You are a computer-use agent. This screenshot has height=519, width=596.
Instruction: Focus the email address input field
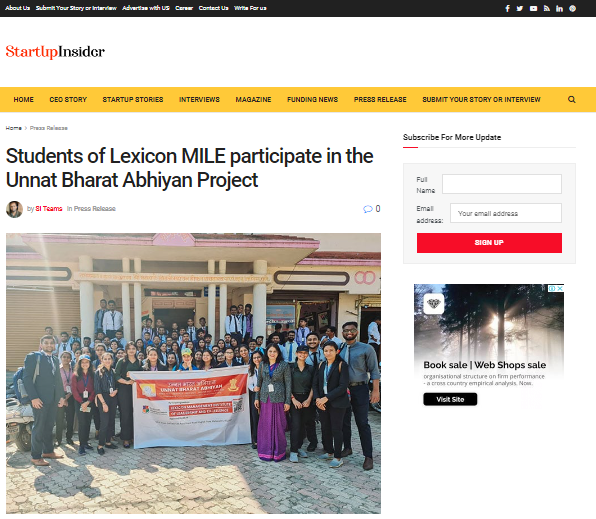point(506,213)
